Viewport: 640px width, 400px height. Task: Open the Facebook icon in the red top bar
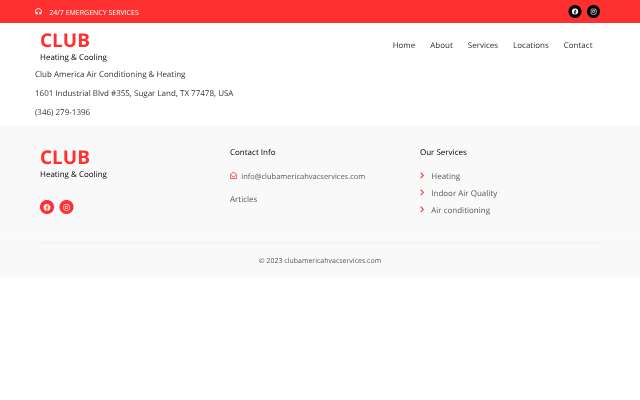point(575,11)
